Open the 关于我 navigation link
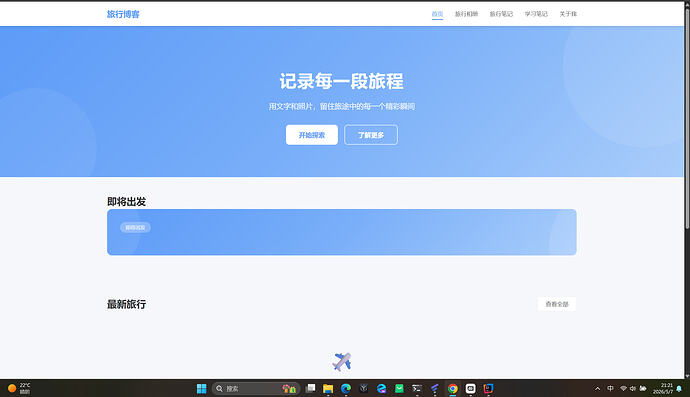The image size is (690, 397). [x=568, y=14]
